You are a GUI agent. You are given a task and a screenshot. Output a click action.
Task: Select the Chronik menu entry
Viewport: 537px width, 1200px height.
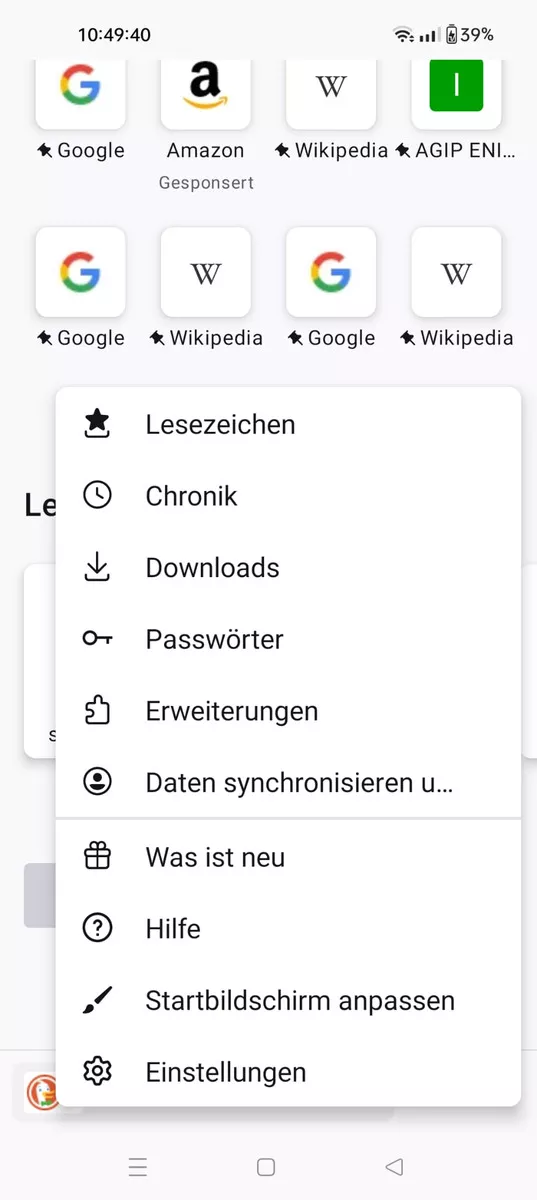pos(288,496)
